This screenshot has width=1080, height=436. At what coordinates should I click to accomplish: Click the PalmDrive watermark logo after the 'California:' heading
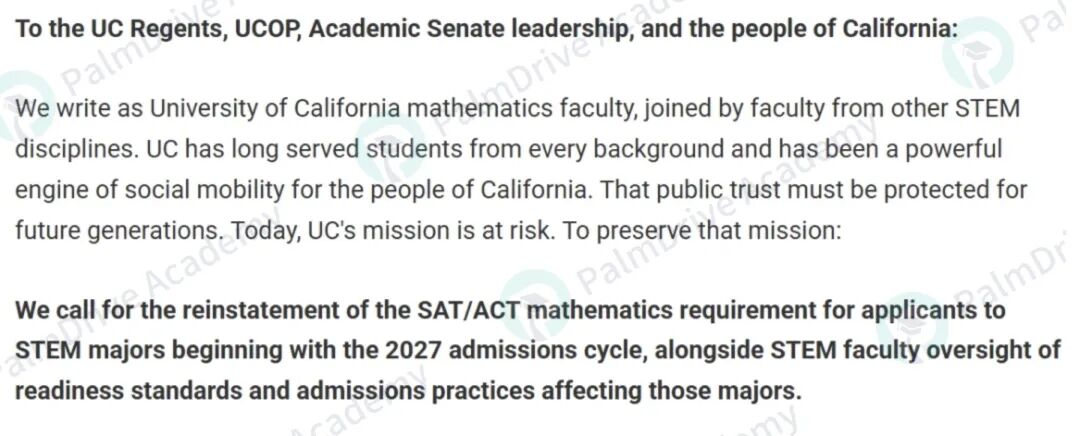tap(978, 54)
